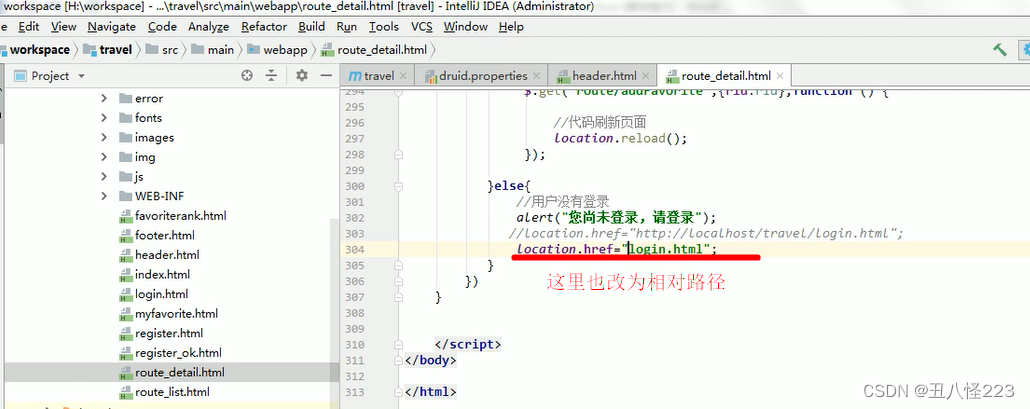1030x409 pixels.
Task: Select the WEB-INF folder in tree
Action: 158,196
